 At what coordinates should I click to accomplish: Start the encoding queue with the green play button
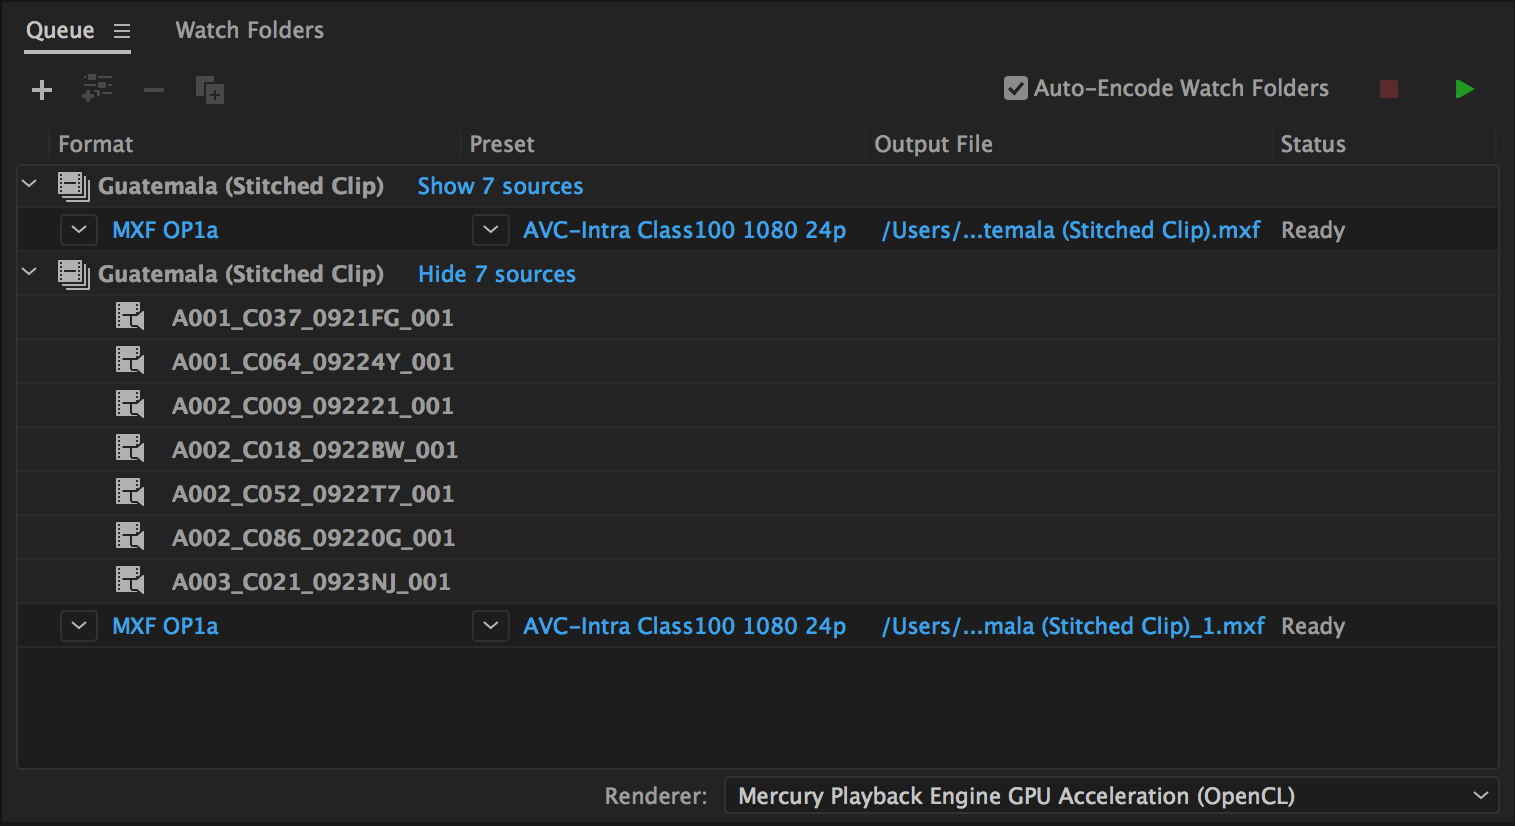(1463, 88)
